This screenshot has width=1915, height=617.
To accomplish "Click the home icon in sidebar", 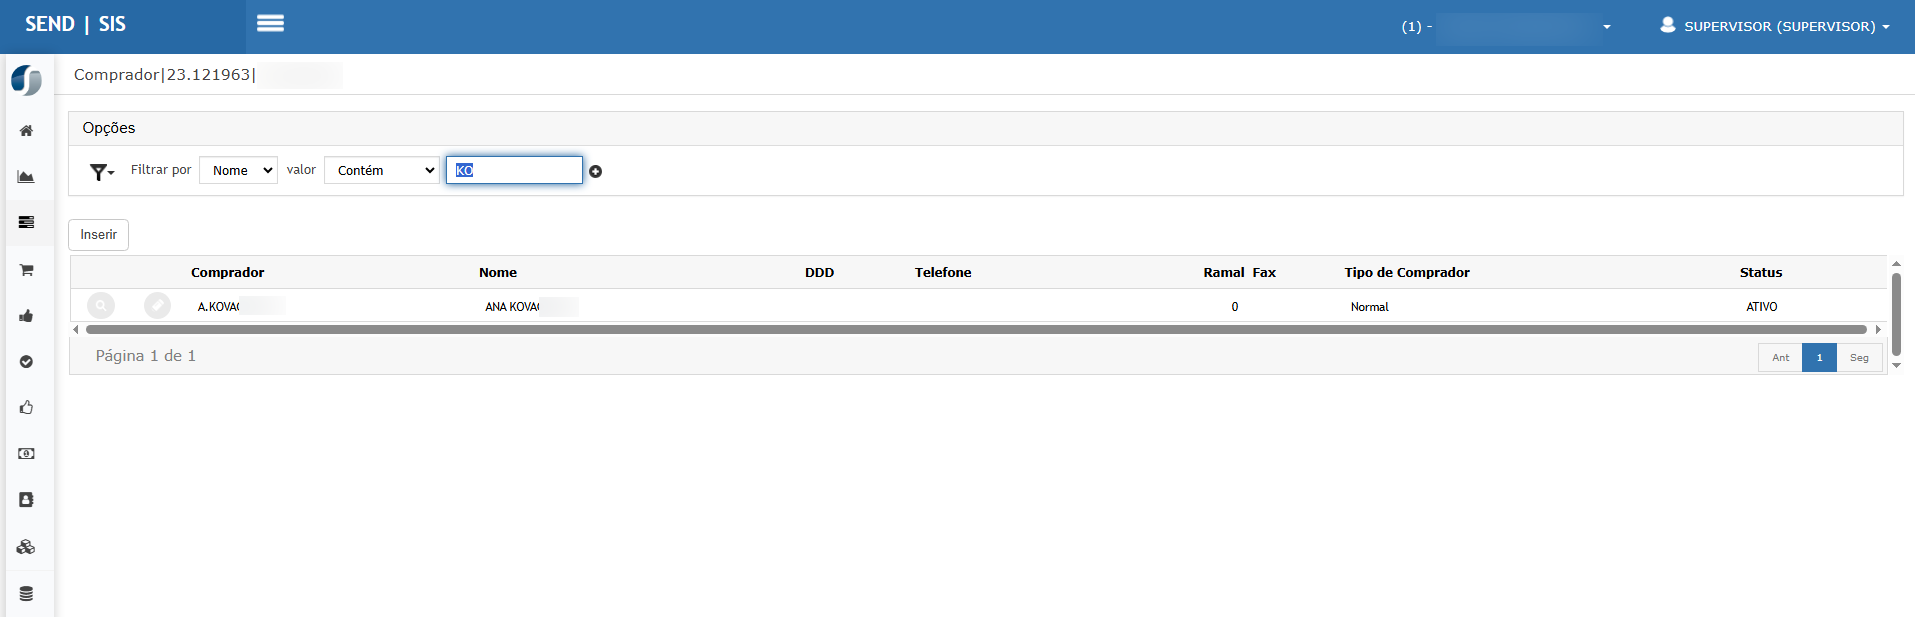I will [27, 131].
